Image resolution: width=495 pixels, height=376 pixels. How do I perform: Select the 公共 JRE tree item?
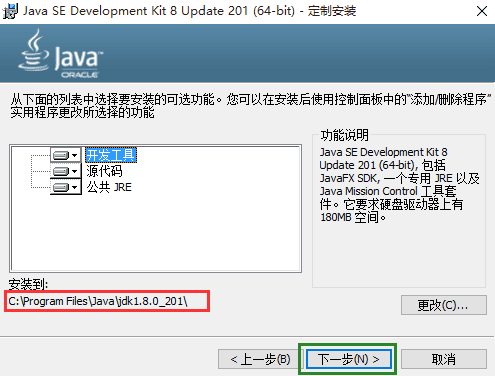coord(109,187)
